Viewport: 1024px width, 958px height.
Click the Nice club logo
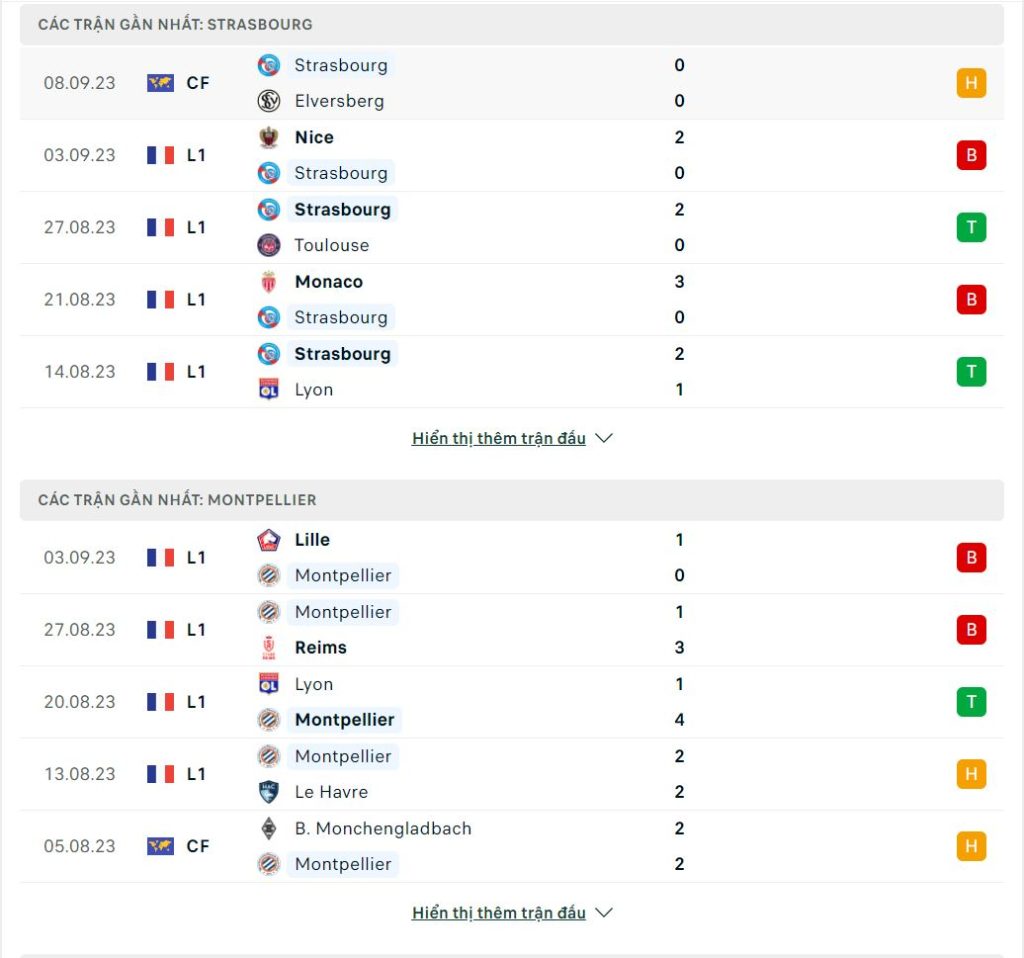click(x=268, y=137)
